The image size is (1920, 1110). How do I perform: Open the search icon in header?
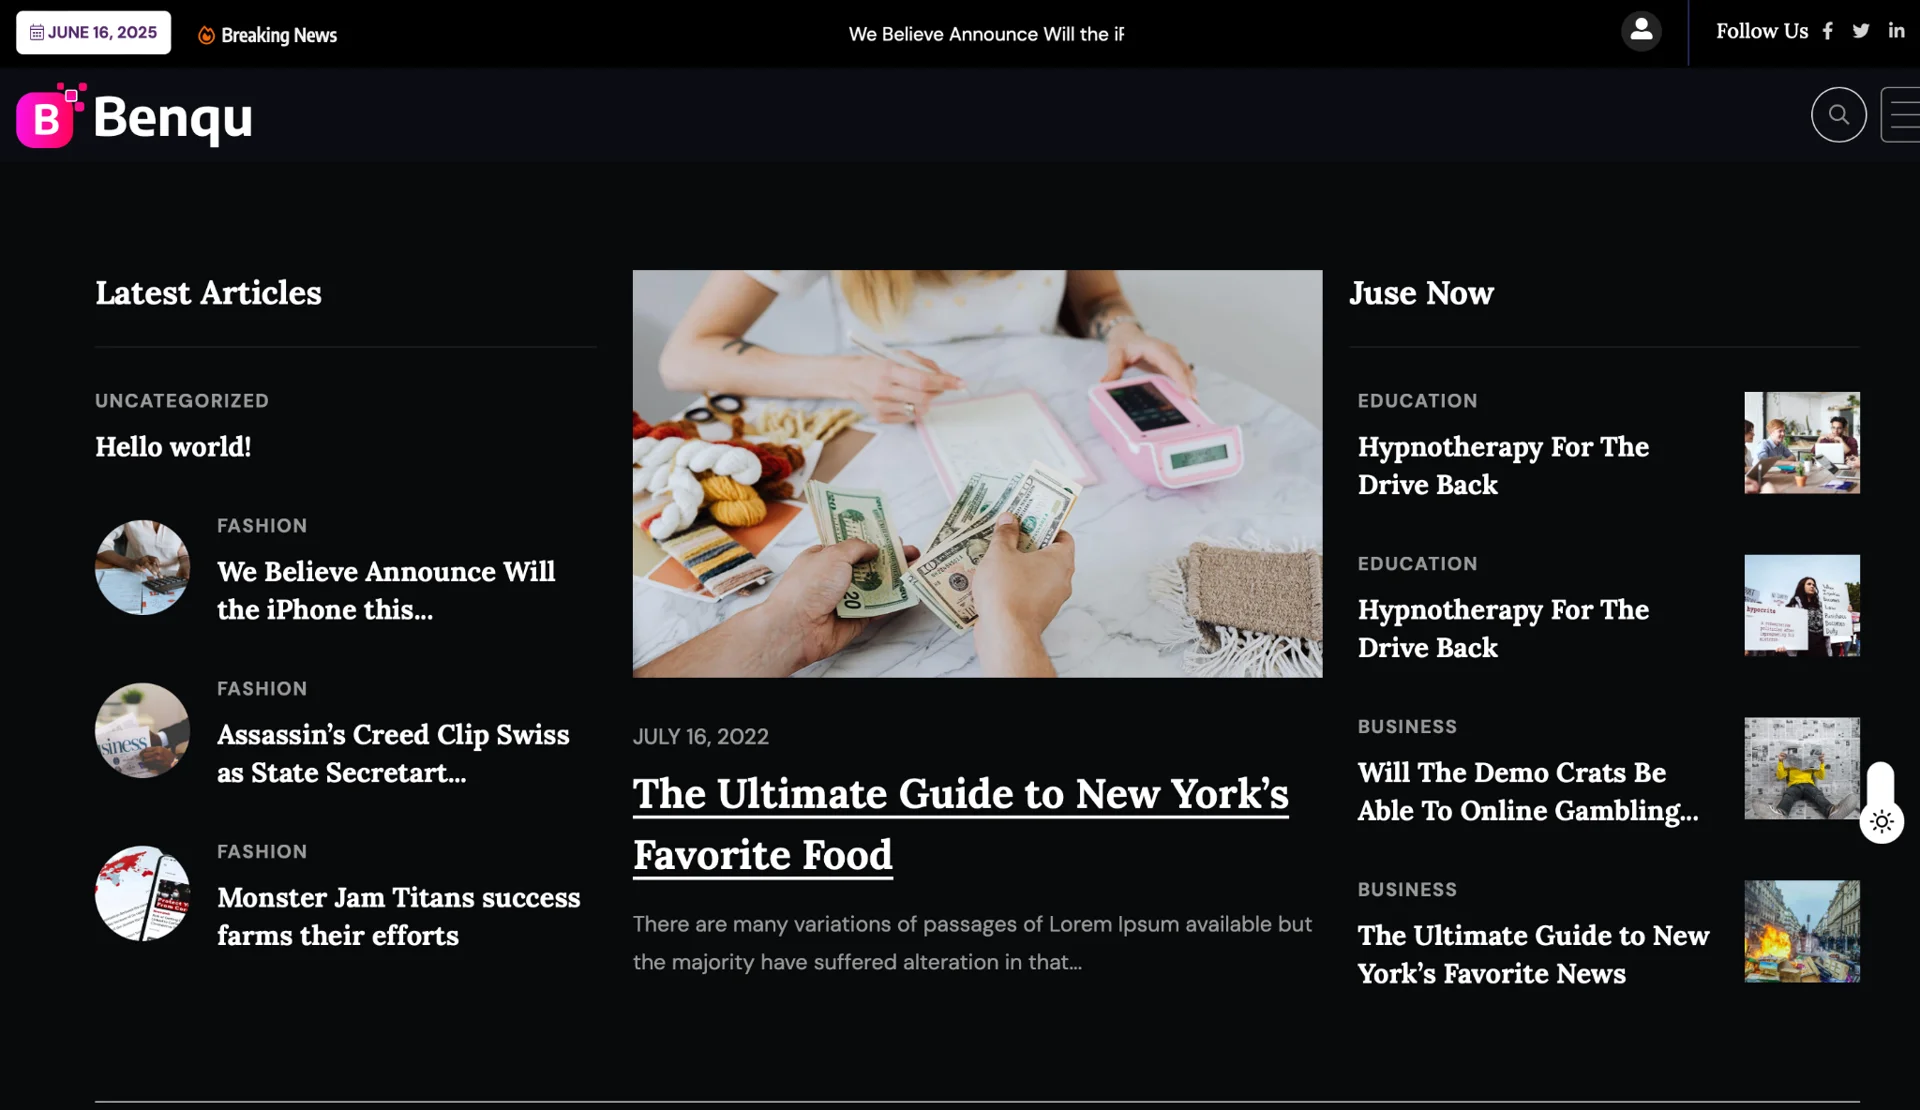click(1838, 115)
